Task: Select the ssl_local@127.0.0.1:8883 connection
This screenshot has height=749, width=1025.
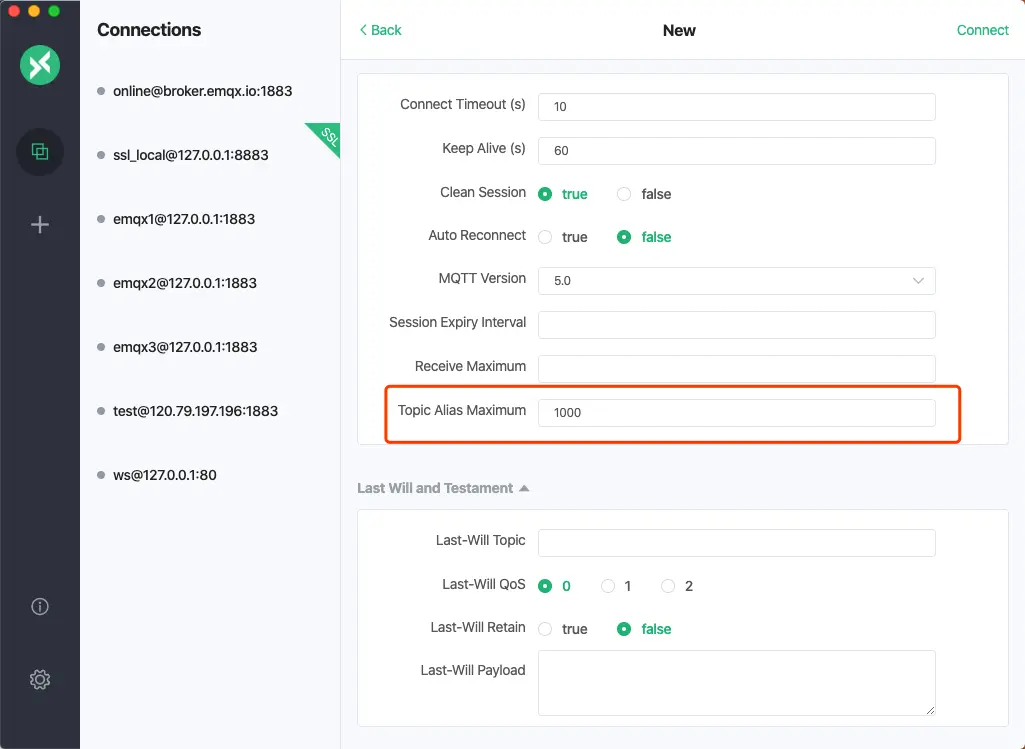Action: 190,155
